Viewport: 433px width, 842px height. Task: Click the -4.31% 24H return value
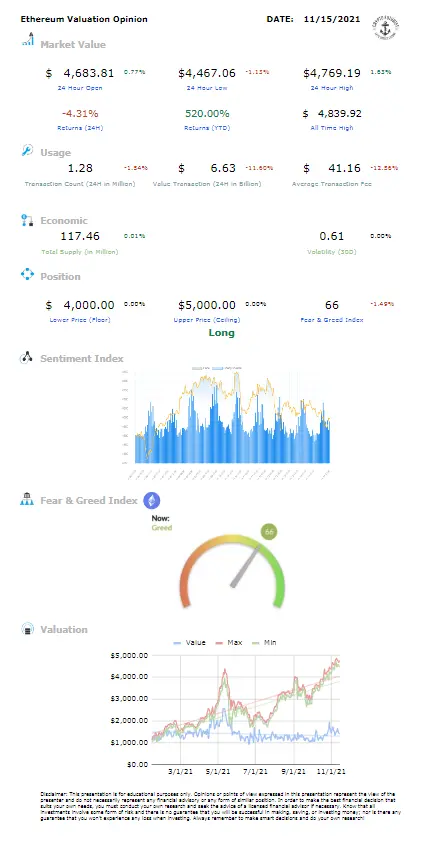click(x=80, y=113)
